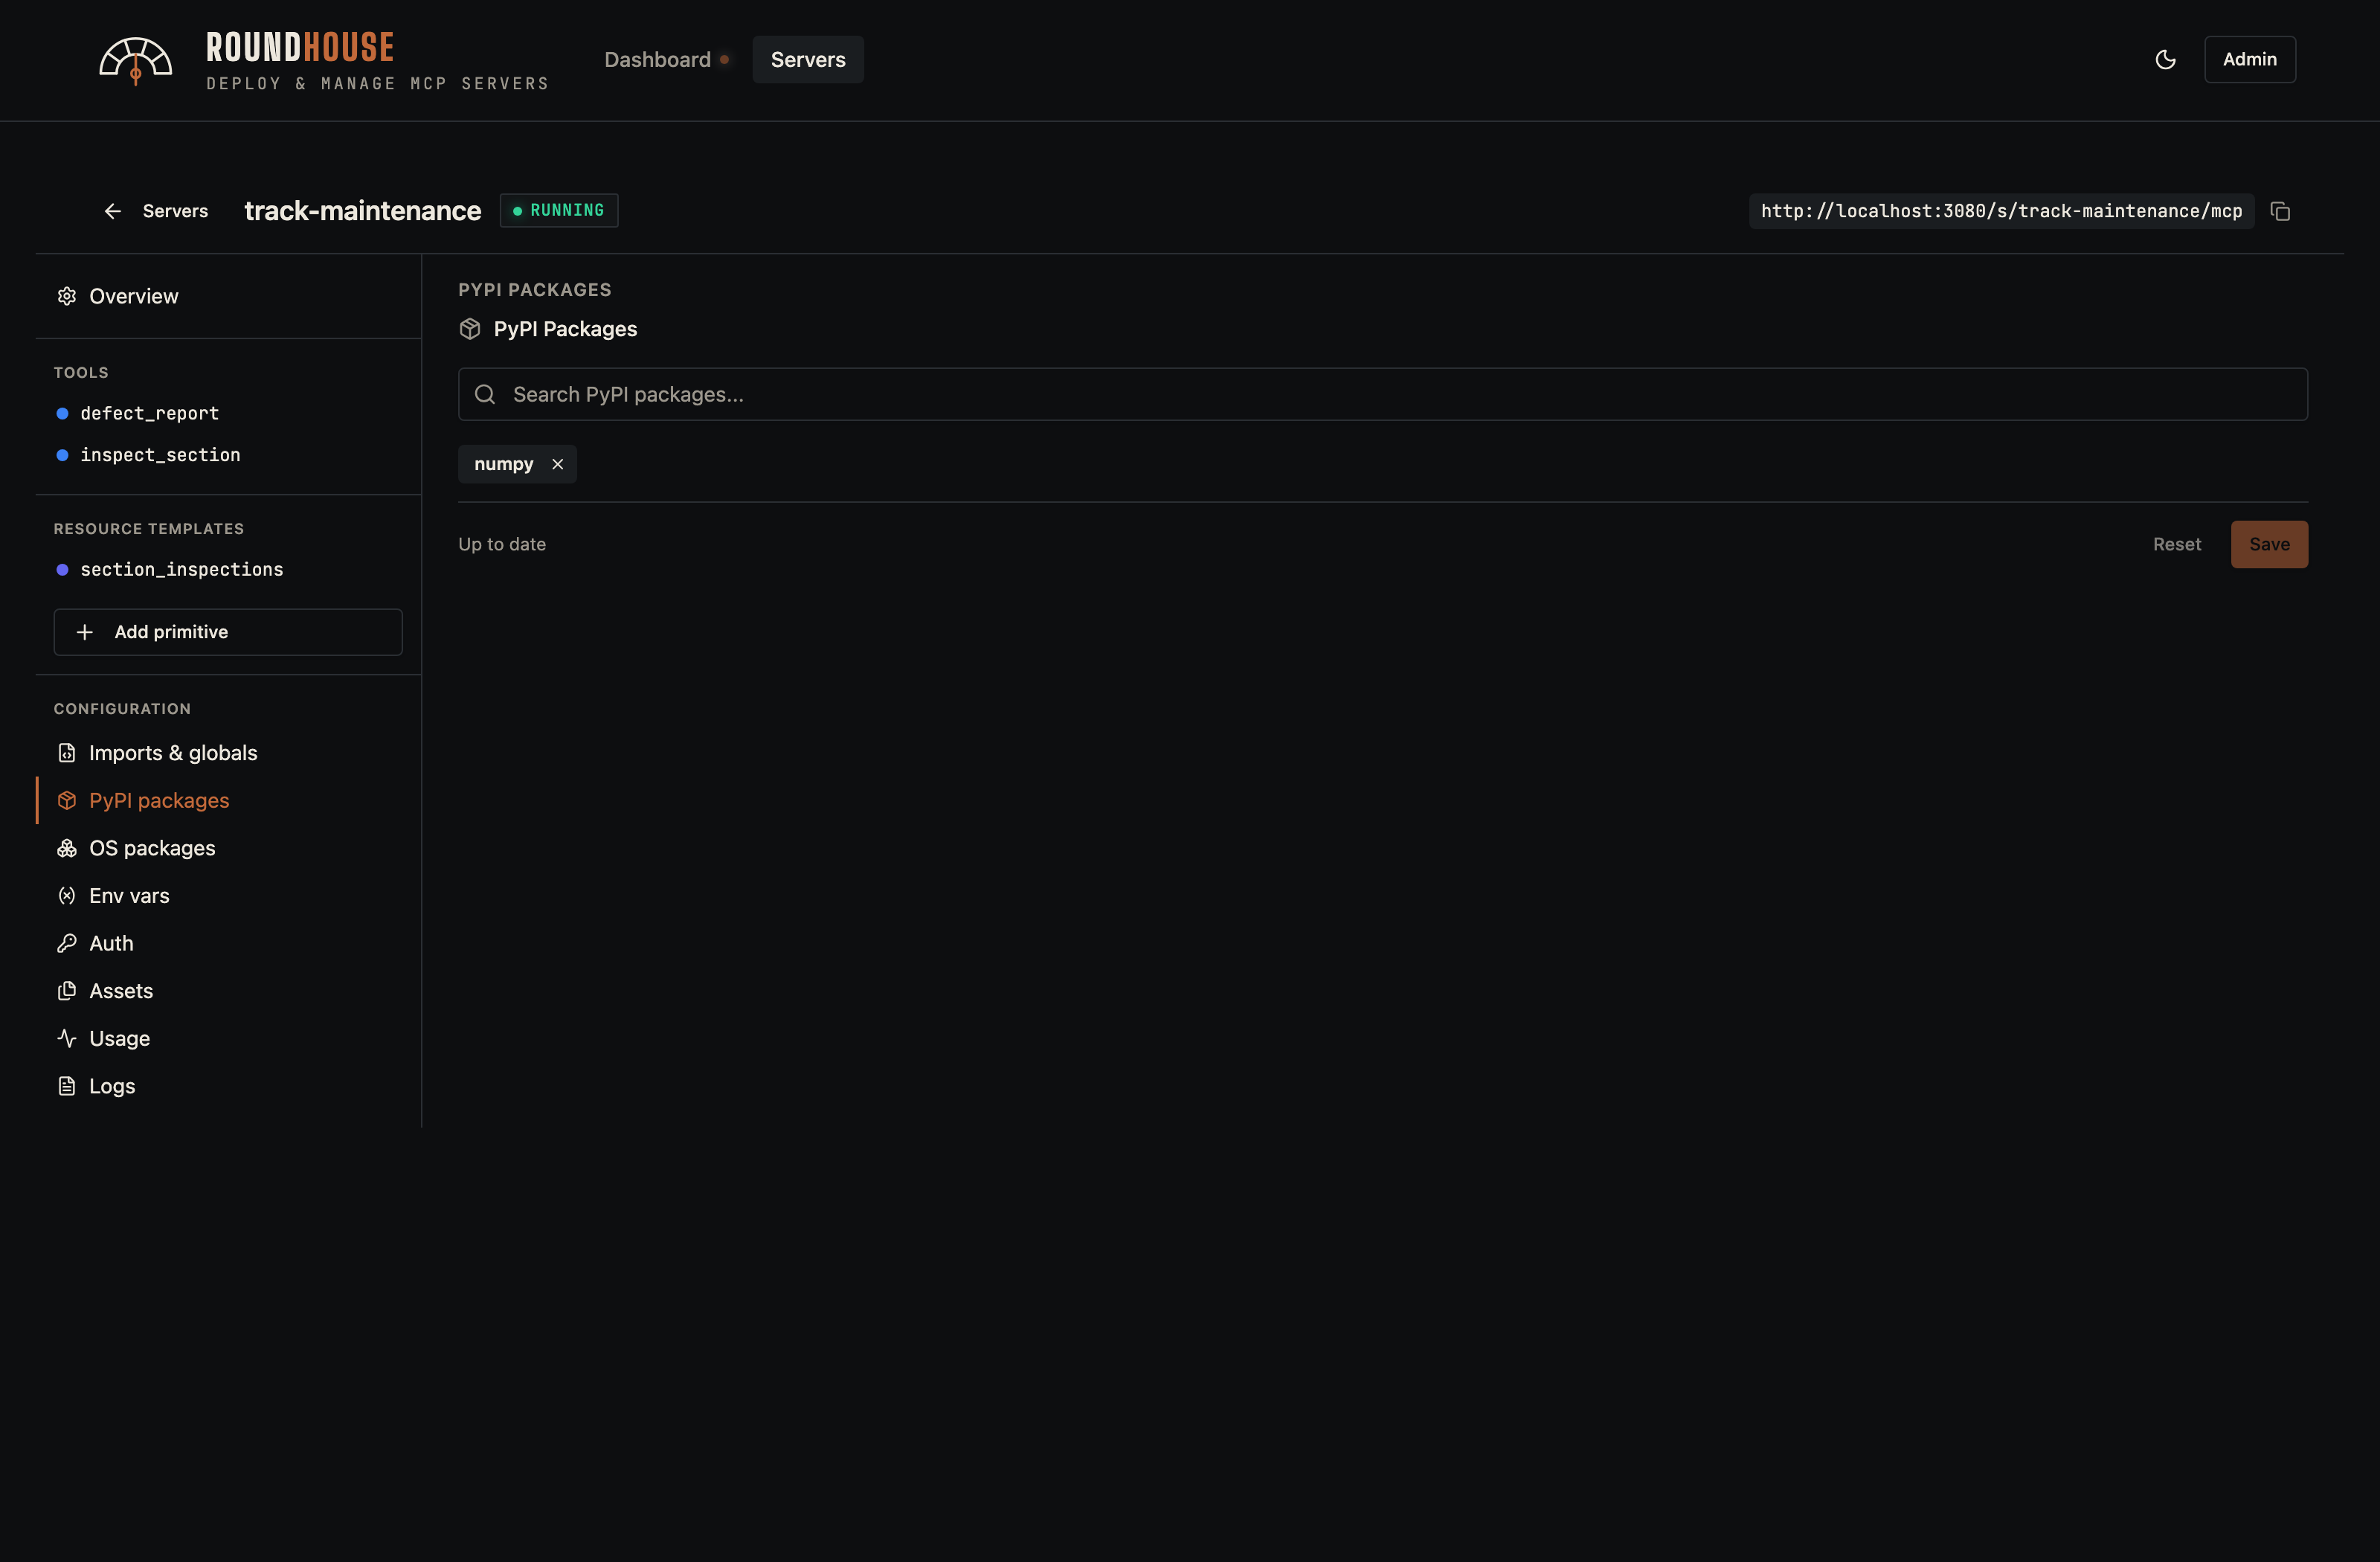Focus the Search PyPI packages field

pyautogui.click(x=1383, y=394)
